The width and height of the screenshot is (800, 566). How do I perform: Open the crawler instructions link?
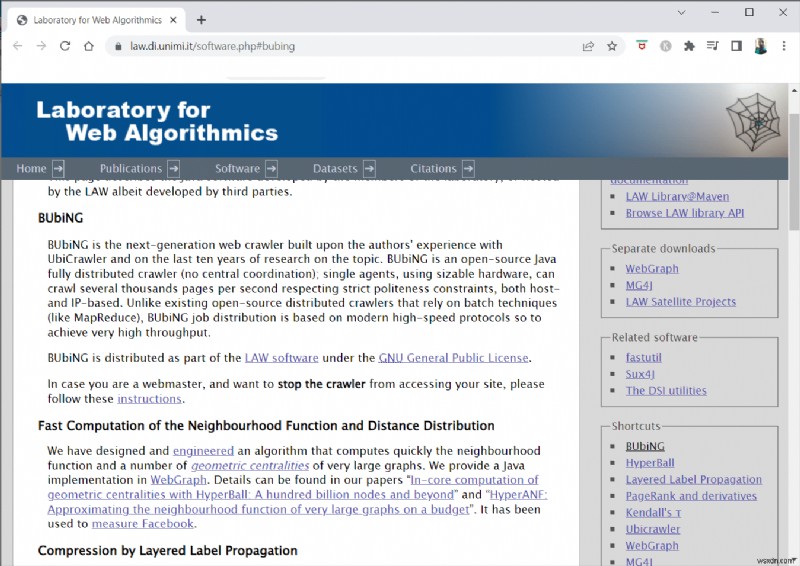click(149, 399)
